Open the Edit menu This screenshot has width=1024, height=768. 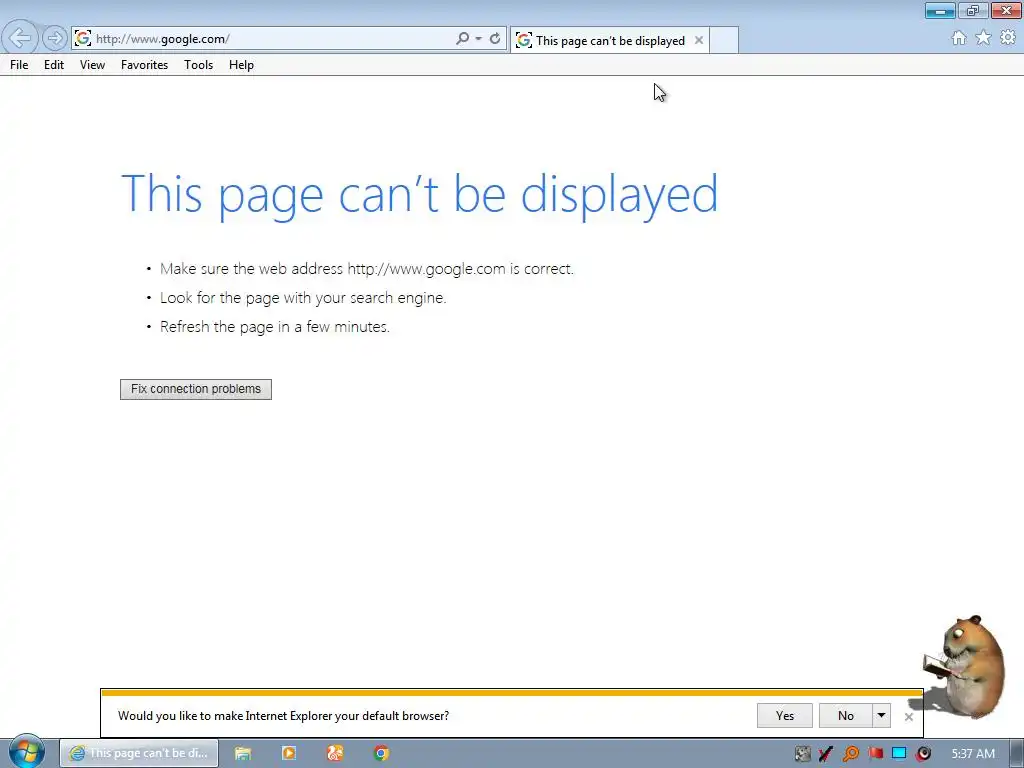pos(54,65)
